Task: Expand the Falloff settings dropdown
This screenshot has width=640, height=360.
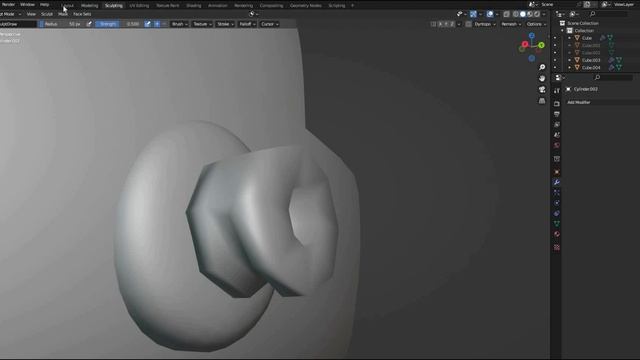Action: tap(247, 24)
